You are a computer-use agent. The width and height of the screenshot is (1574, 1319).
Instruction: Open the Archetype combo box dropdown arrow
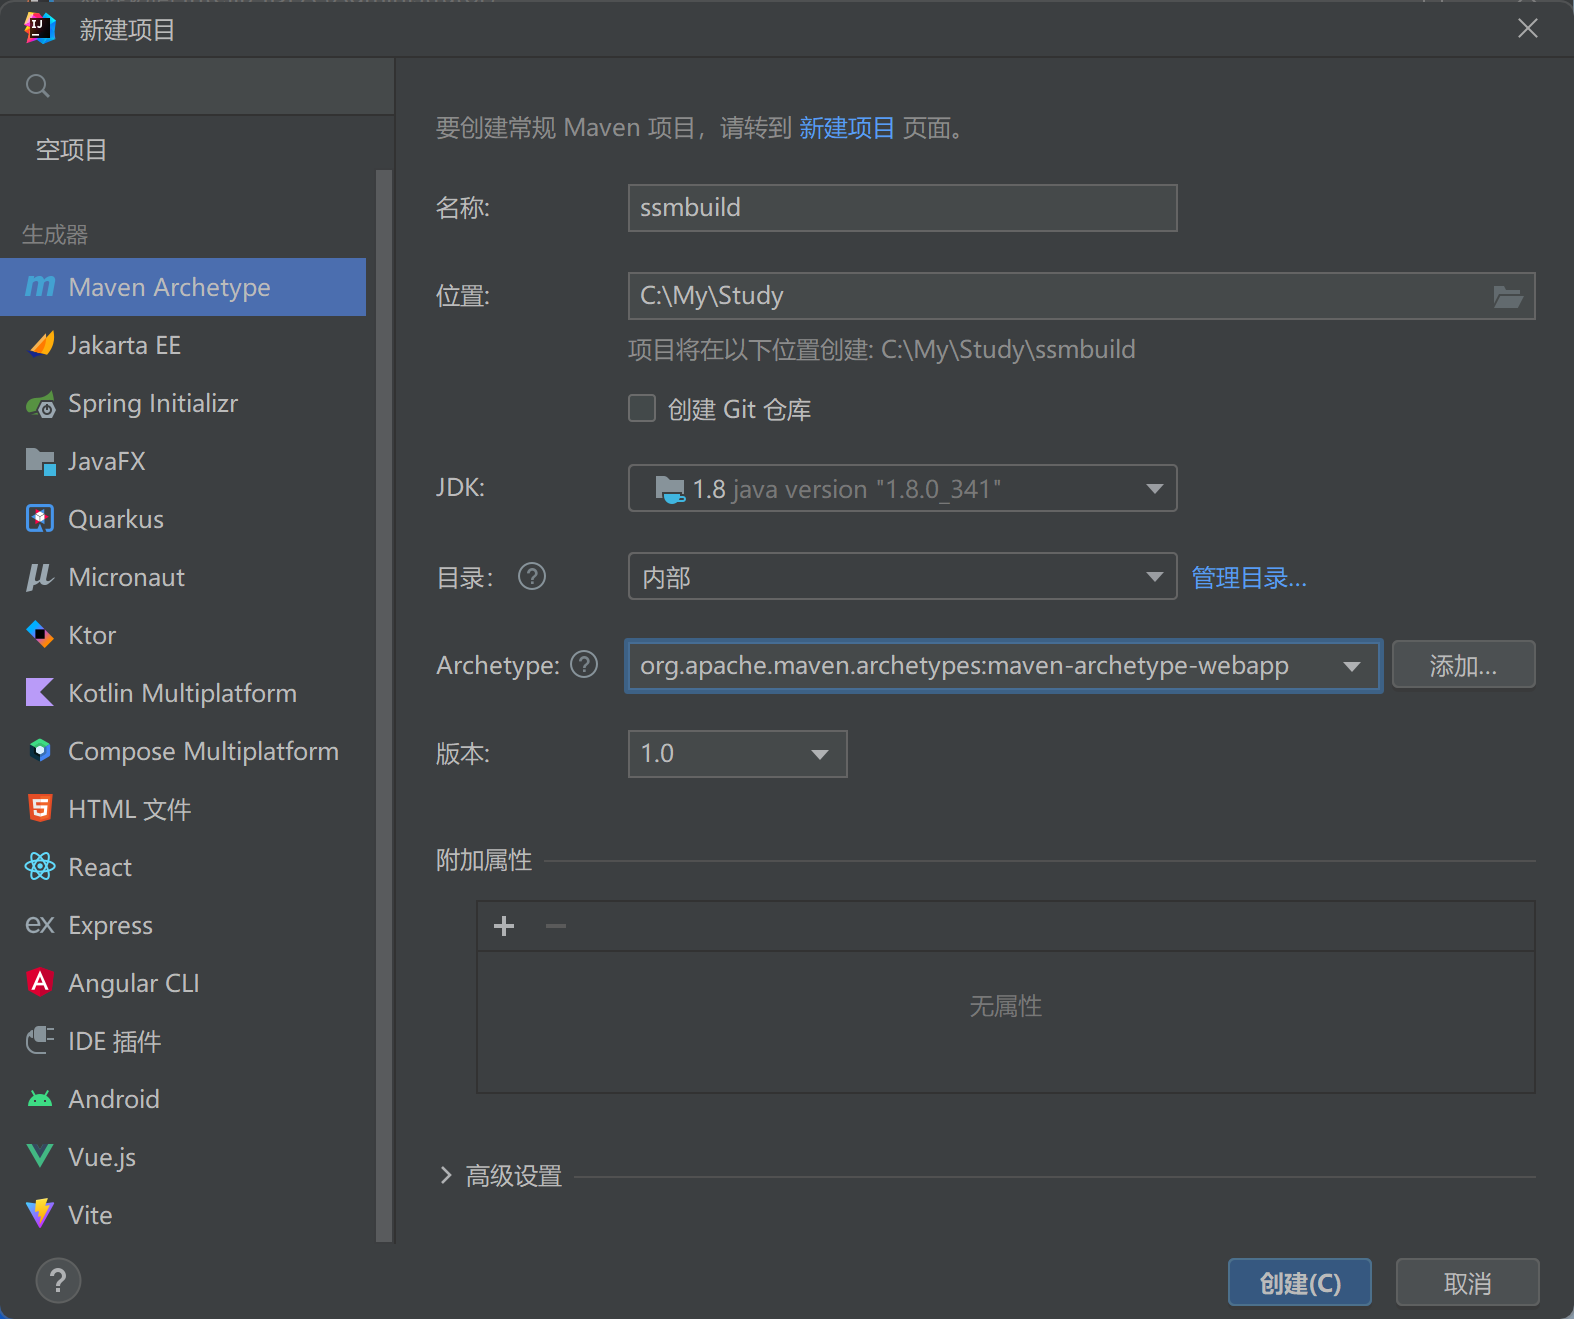1352,666
